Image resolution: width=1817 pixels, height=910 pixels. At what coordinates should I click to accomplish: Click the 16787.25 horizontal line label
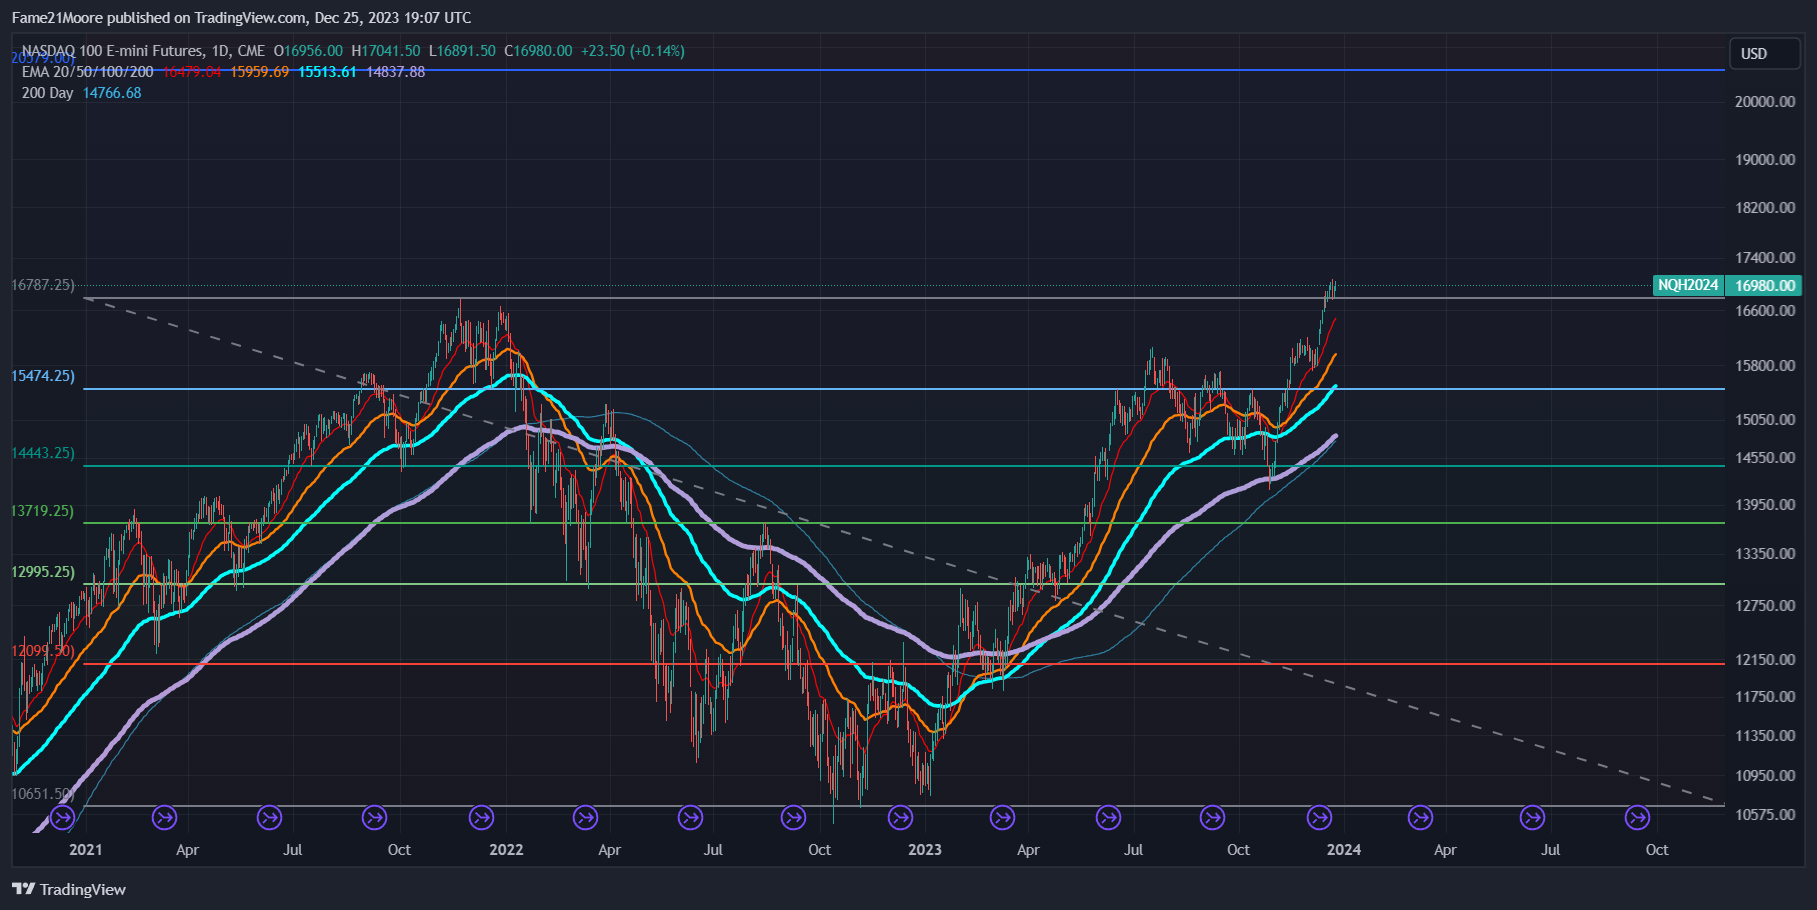[43, 285]
